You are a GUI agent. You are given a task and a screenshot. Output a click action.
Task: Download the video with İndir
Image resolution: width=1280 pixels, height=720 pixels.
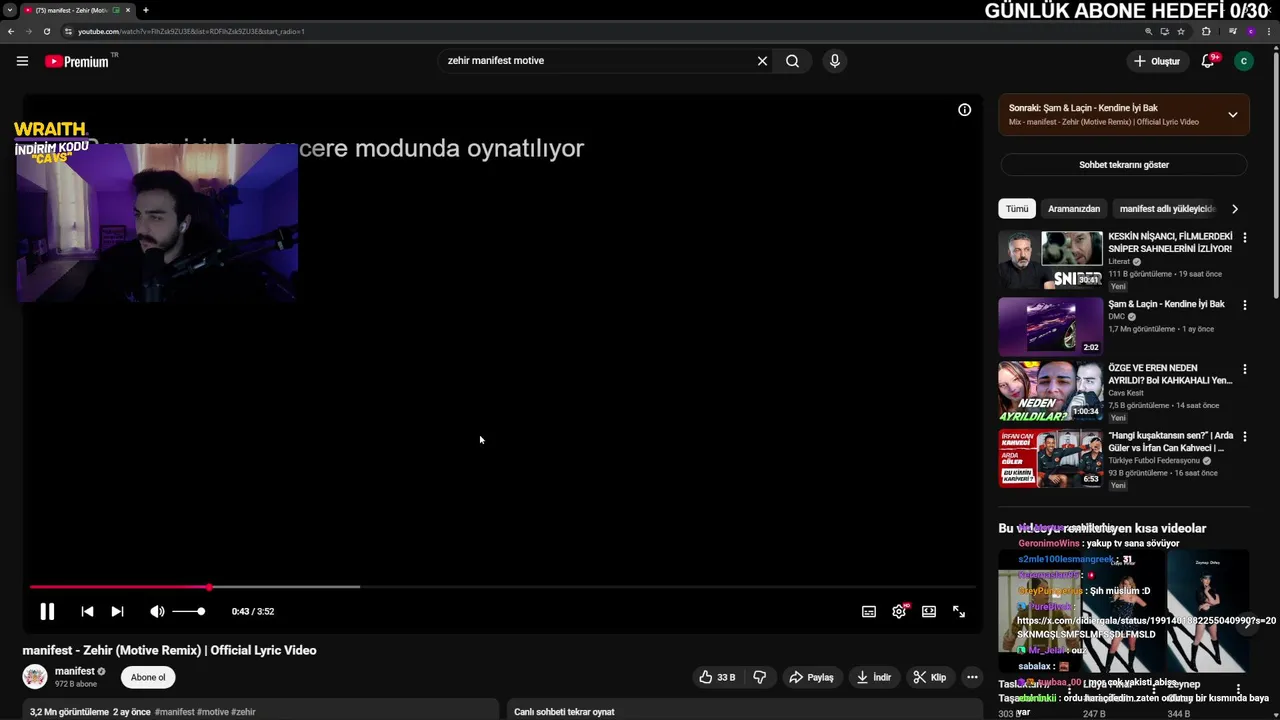point(873,678)
